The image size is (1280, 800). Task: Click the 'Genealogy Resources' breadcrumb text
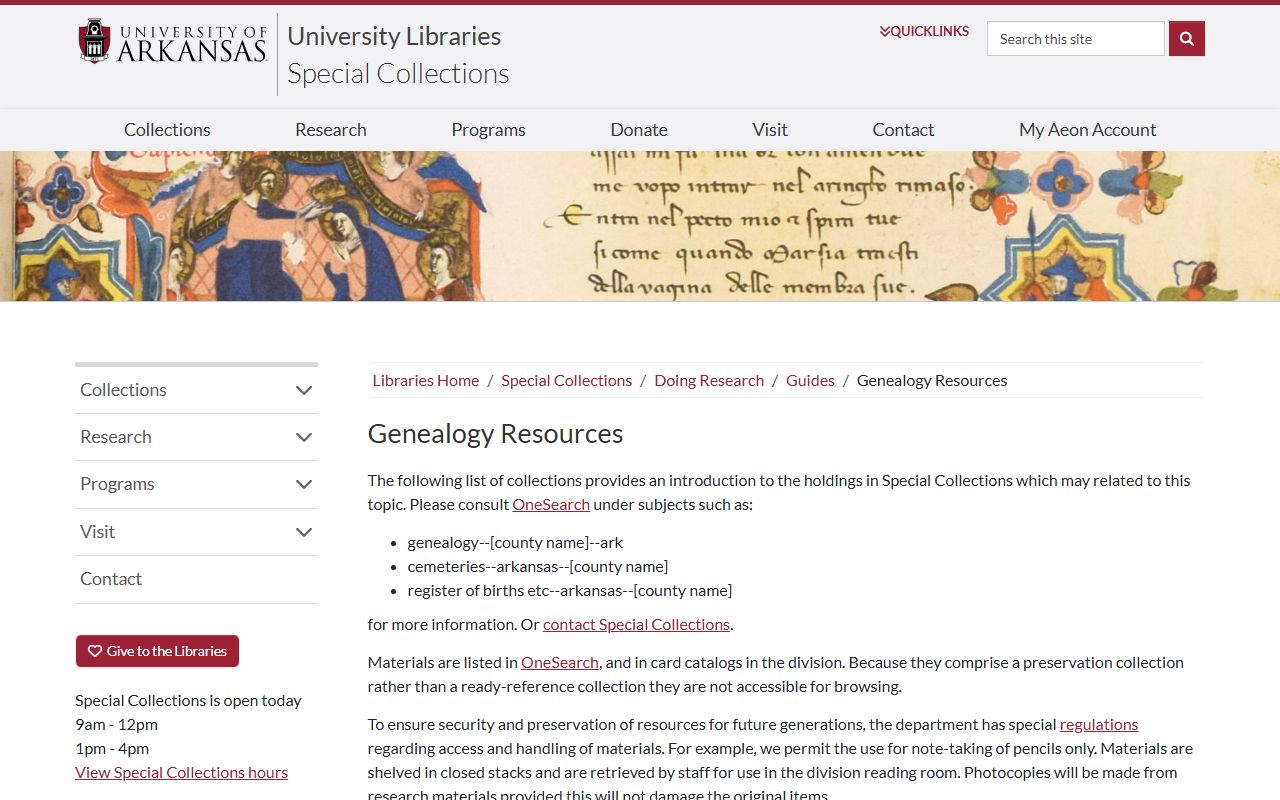(932, 380)
